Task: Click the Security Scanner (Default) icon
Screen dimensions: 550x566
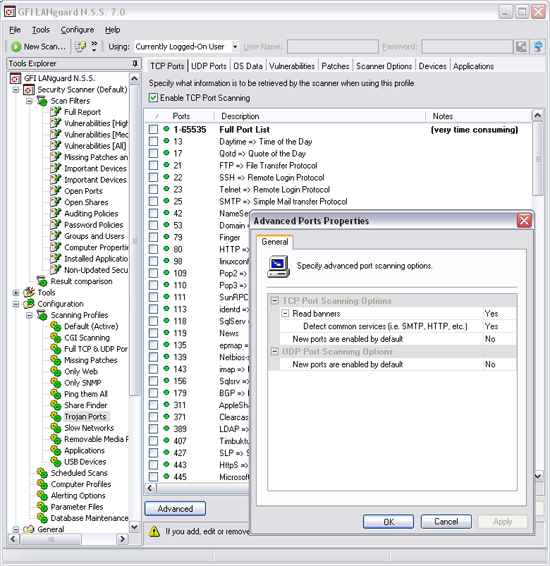Action: click(29, 90)
